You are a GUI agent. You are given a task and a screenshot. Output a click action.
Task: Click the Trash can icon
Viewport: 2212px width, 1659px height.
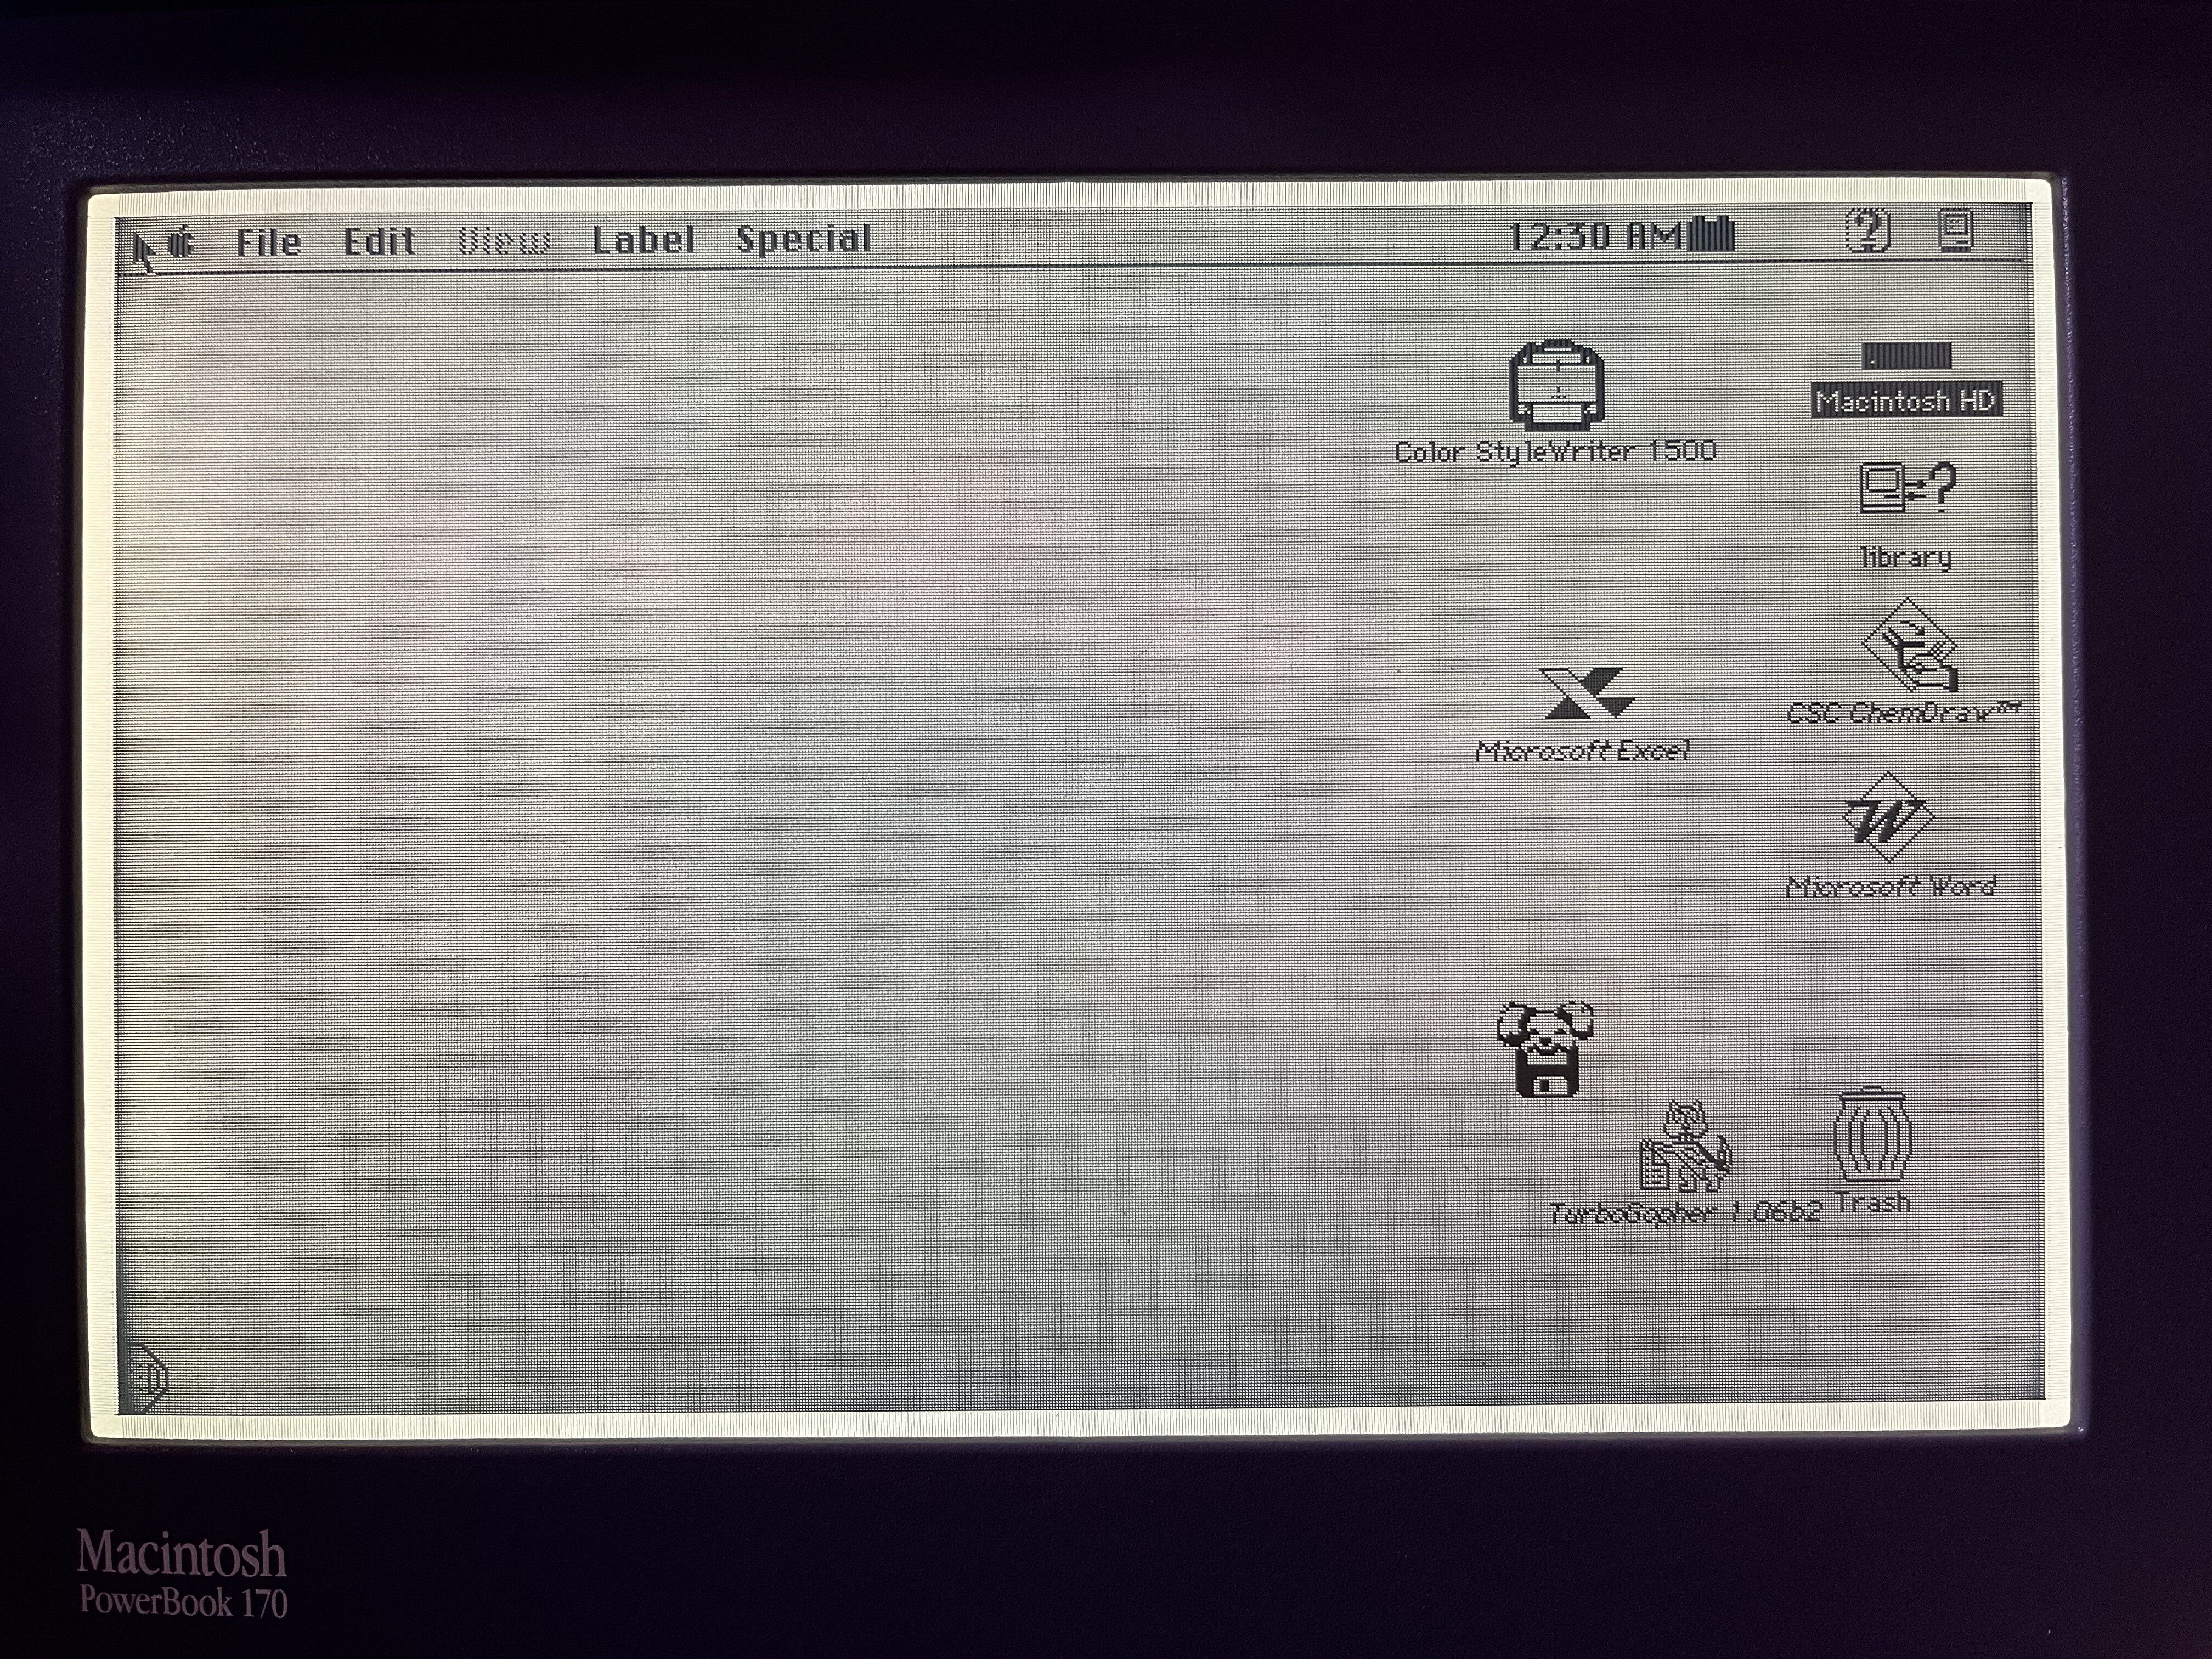coord(1872,1135)
